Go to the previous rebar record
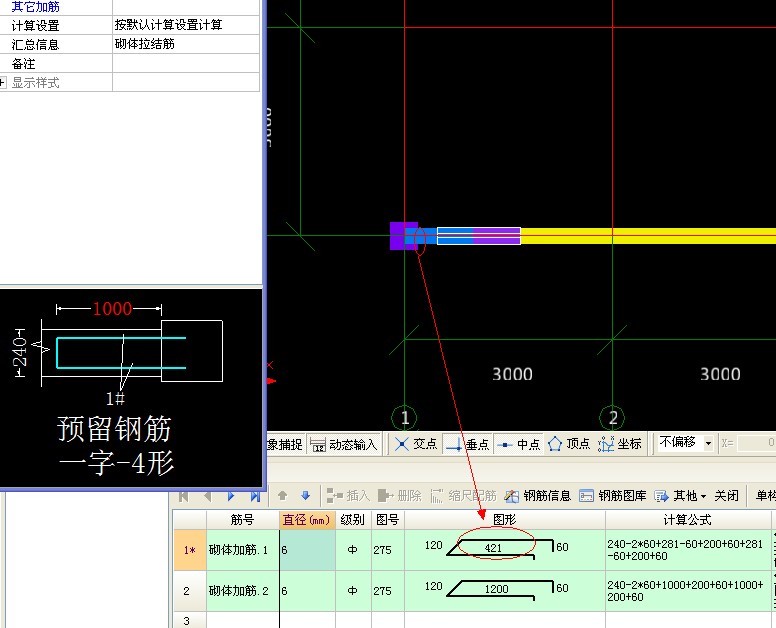 [207, 496]
